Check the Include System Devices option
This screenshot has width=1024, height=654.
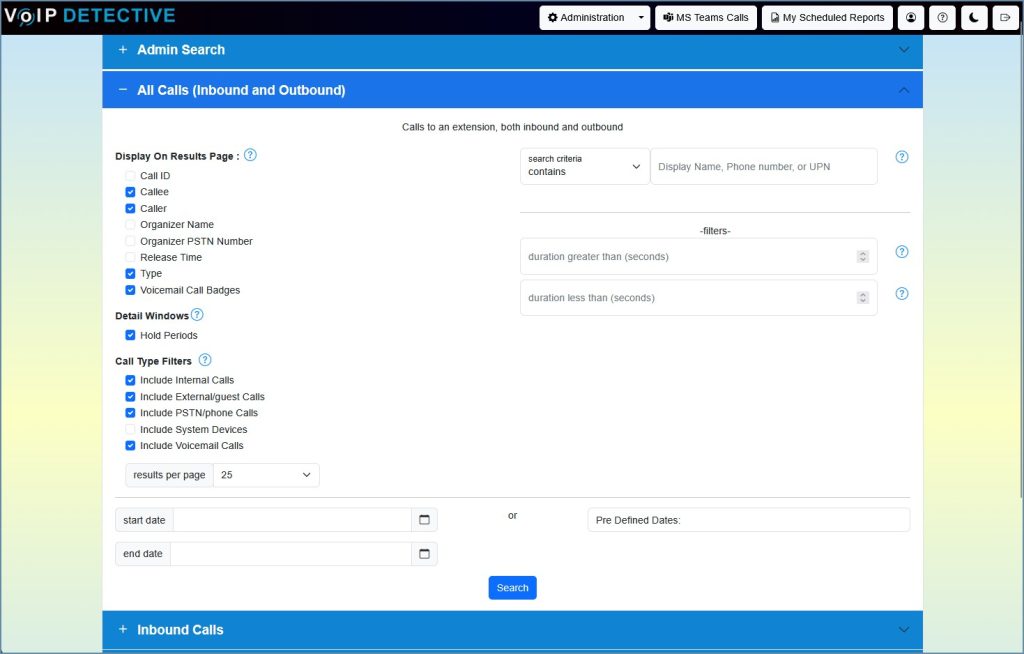(130, 429)
